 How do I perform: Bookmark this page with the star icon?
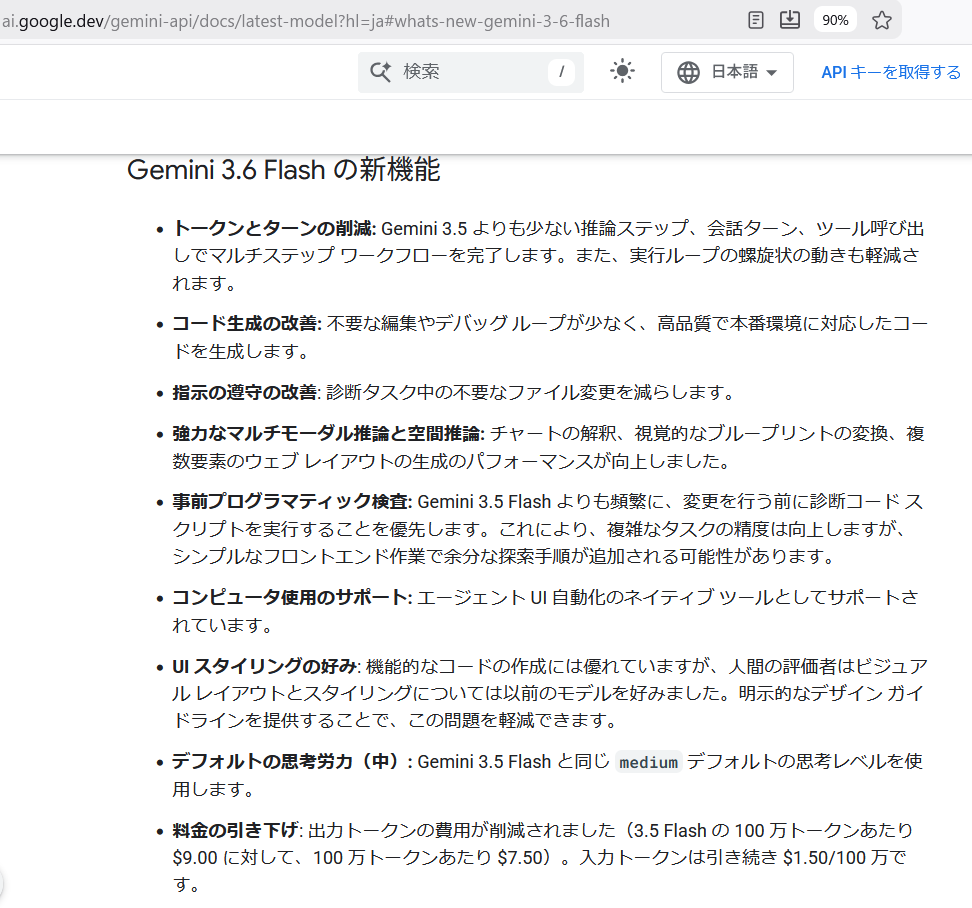tap(881, 20)
